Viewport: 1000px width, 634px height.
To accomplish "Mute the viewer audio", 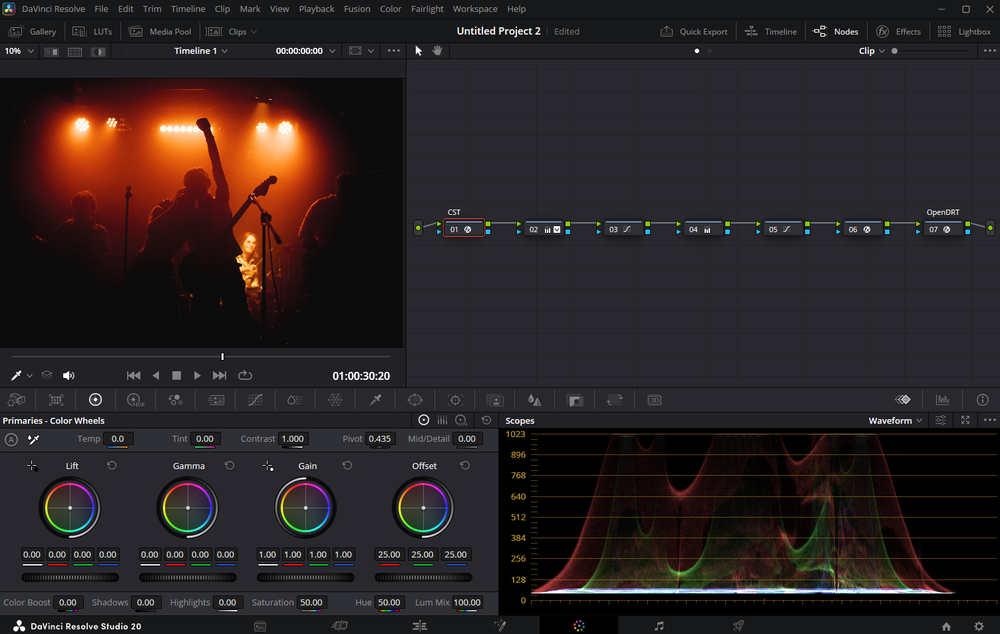I will coord(69,376).
